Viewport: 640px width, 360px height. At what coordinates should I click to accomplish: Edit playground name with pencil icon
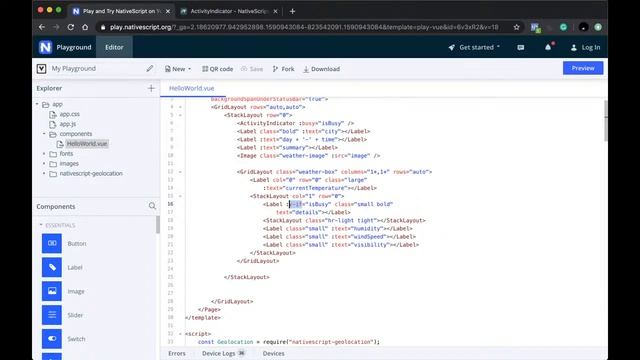click(x=150, y=69)
